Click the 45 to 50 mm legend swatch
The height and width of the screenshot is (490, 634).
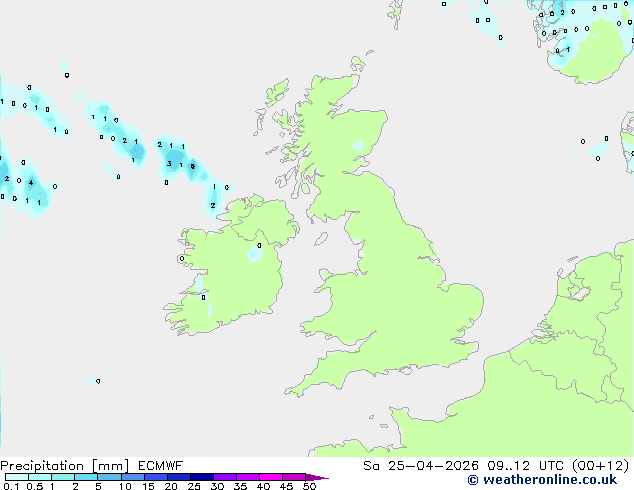click(294, 477)
